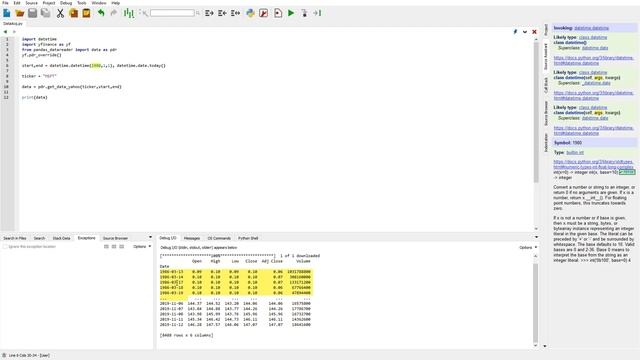Click the editor pin icon
The width and height of the screenshot is (640, 360).
tap(515, 32)
